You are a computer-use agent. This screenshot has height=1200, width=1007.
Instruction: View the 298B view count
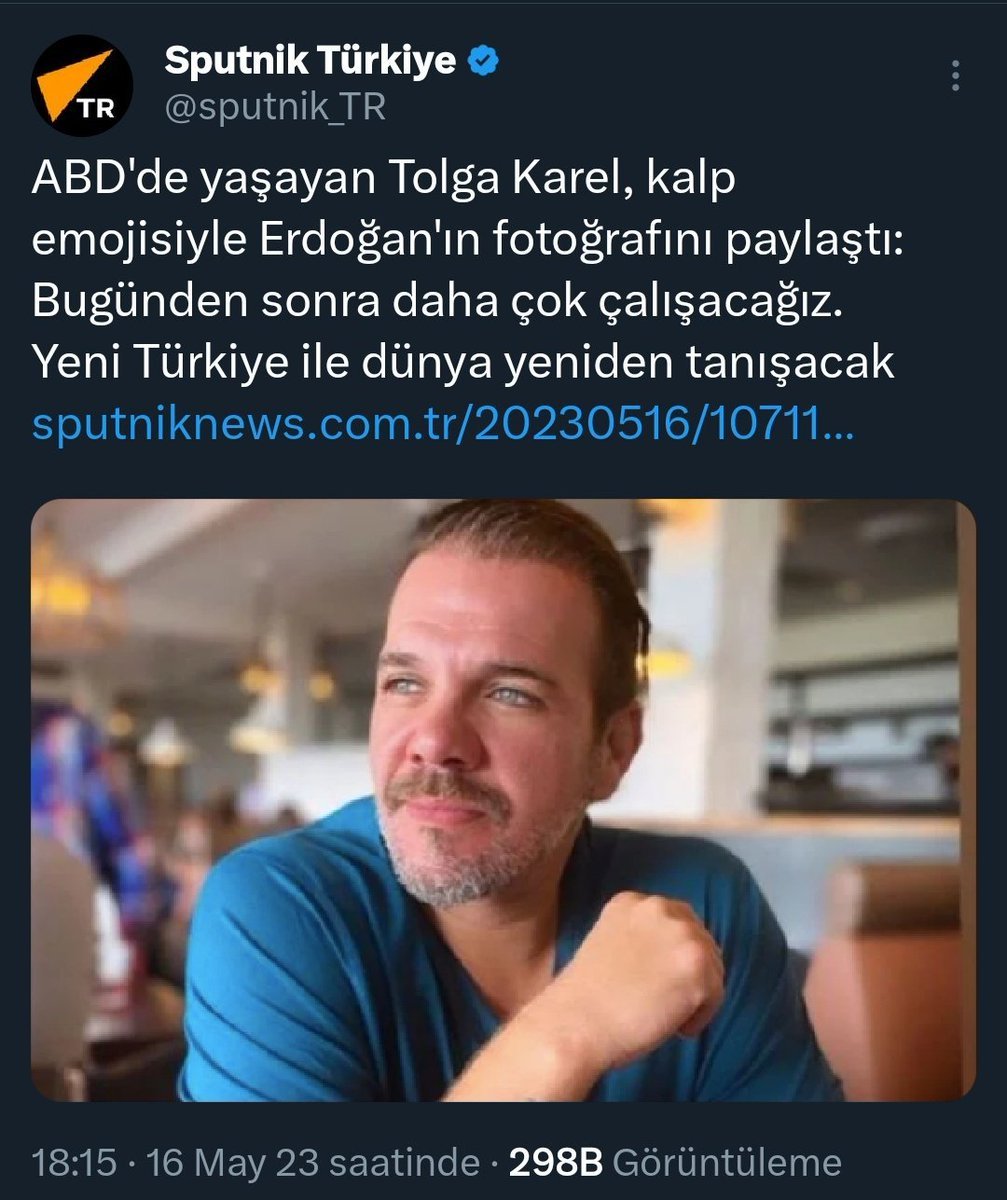(555, 1164)
